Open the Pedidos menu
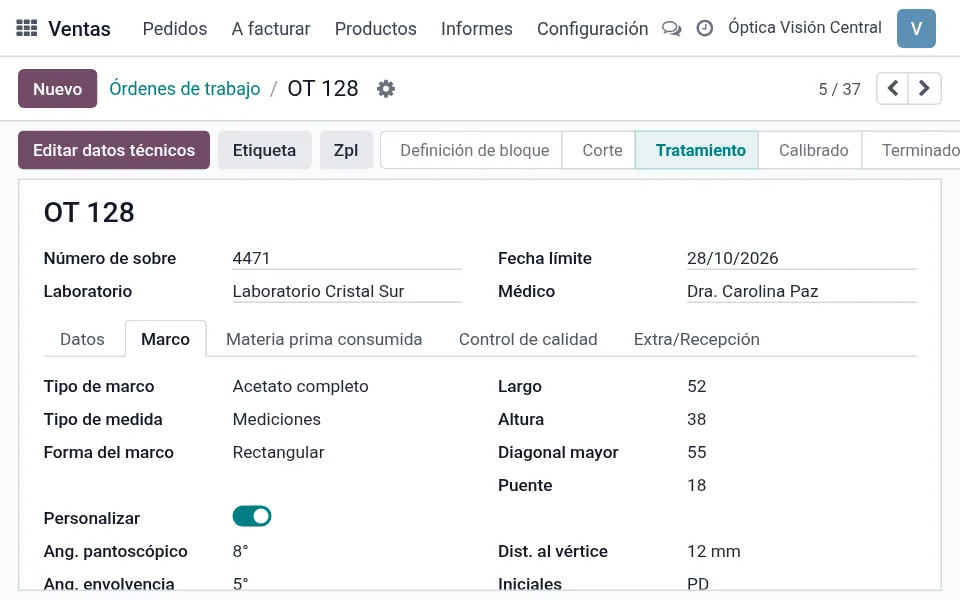 click(x=174, y=29)
